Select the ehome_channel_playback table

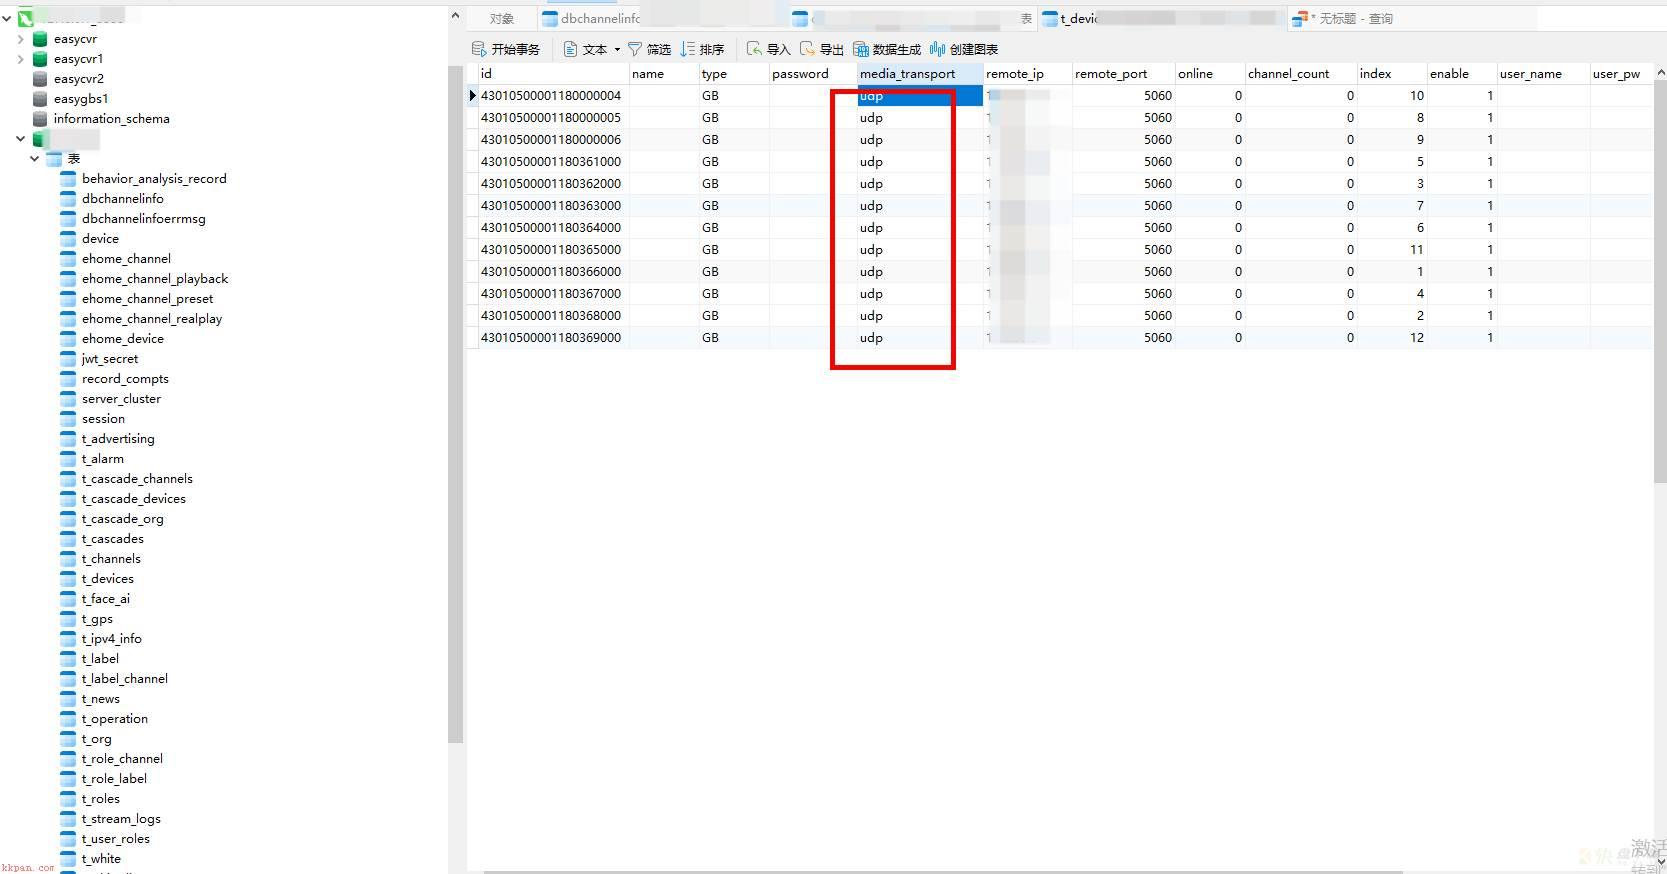pyautogui.click(x=155, y=279)
